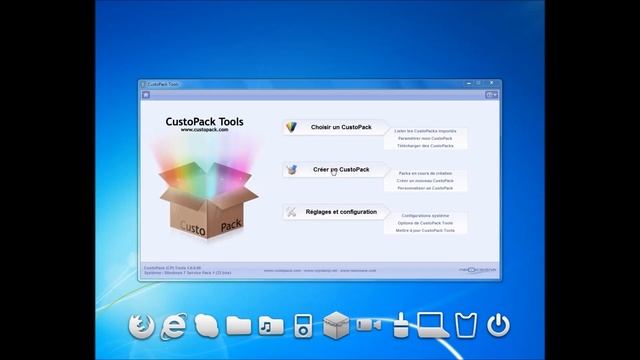
Task: Click the website links in the status bar
Action: (x=320, y=270)
